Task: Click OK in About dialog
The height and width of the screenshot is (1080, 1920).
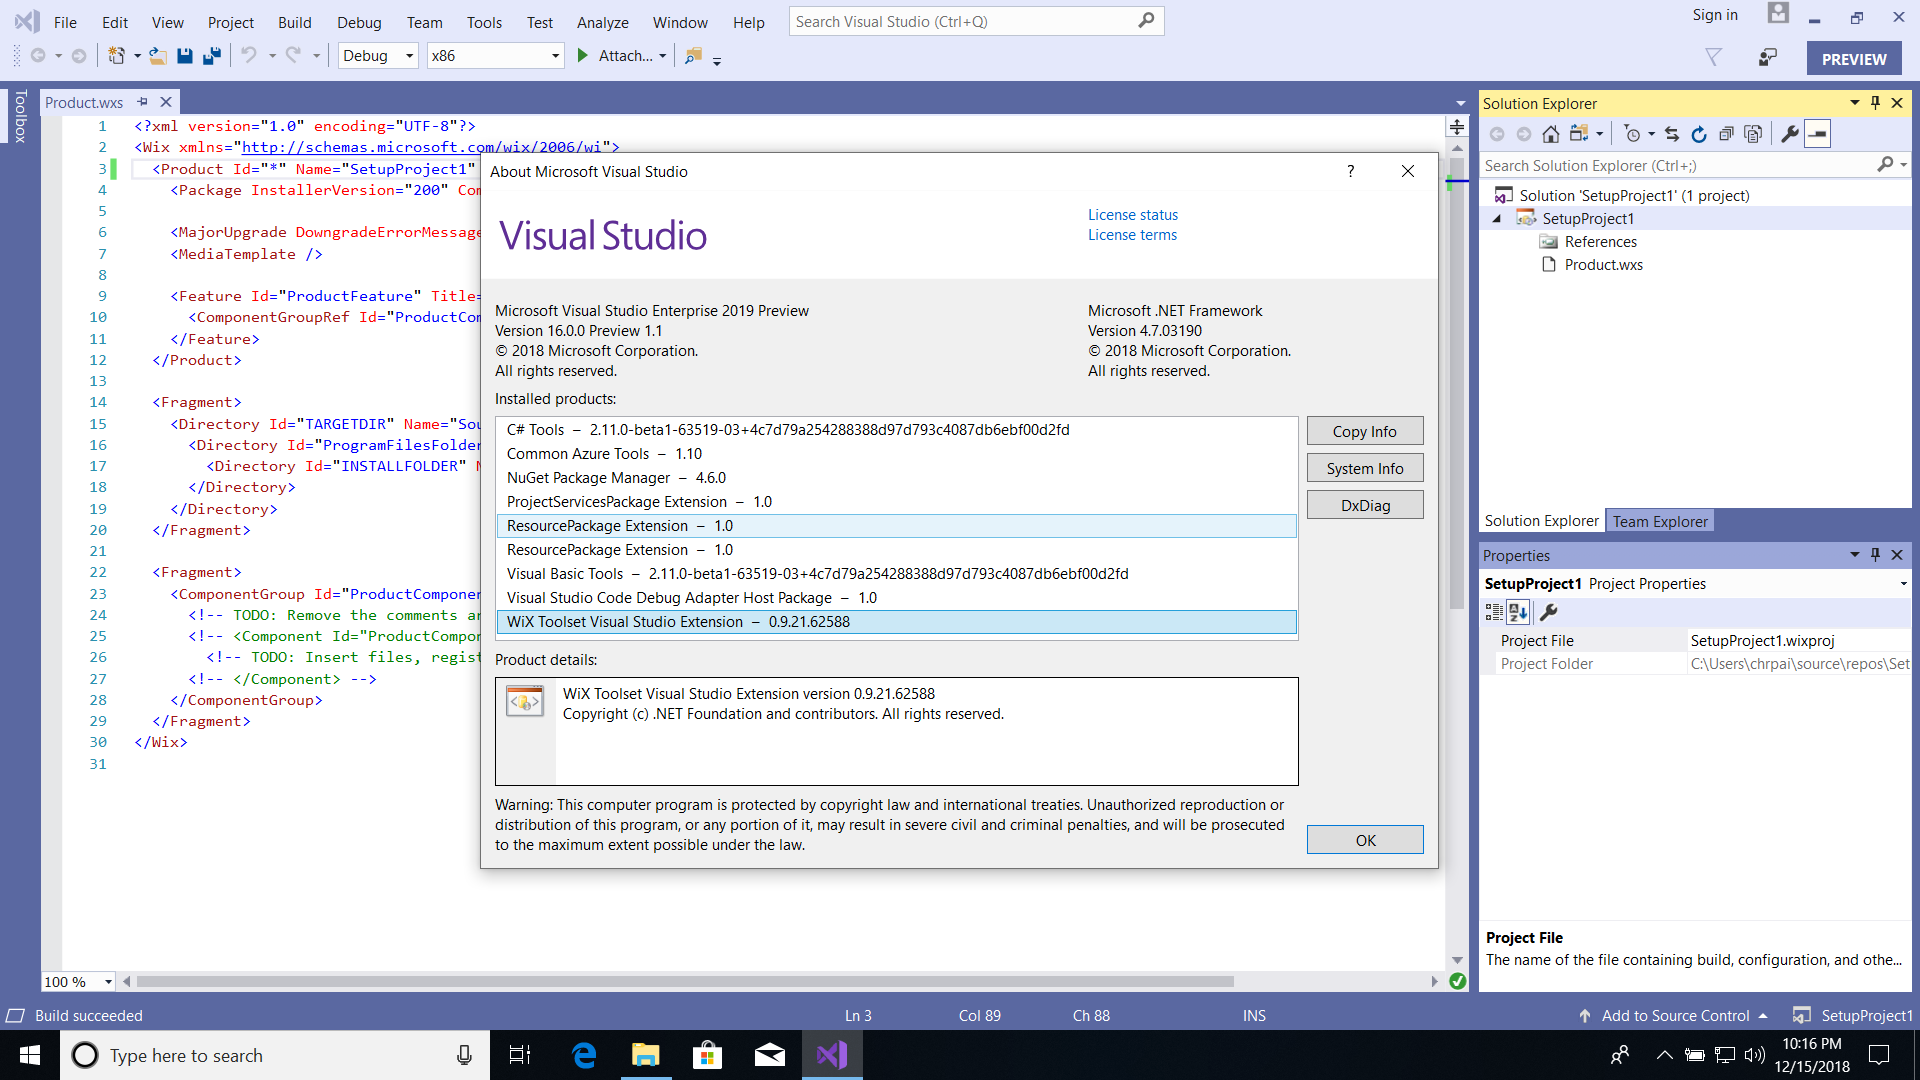Action: (1365, 840)
